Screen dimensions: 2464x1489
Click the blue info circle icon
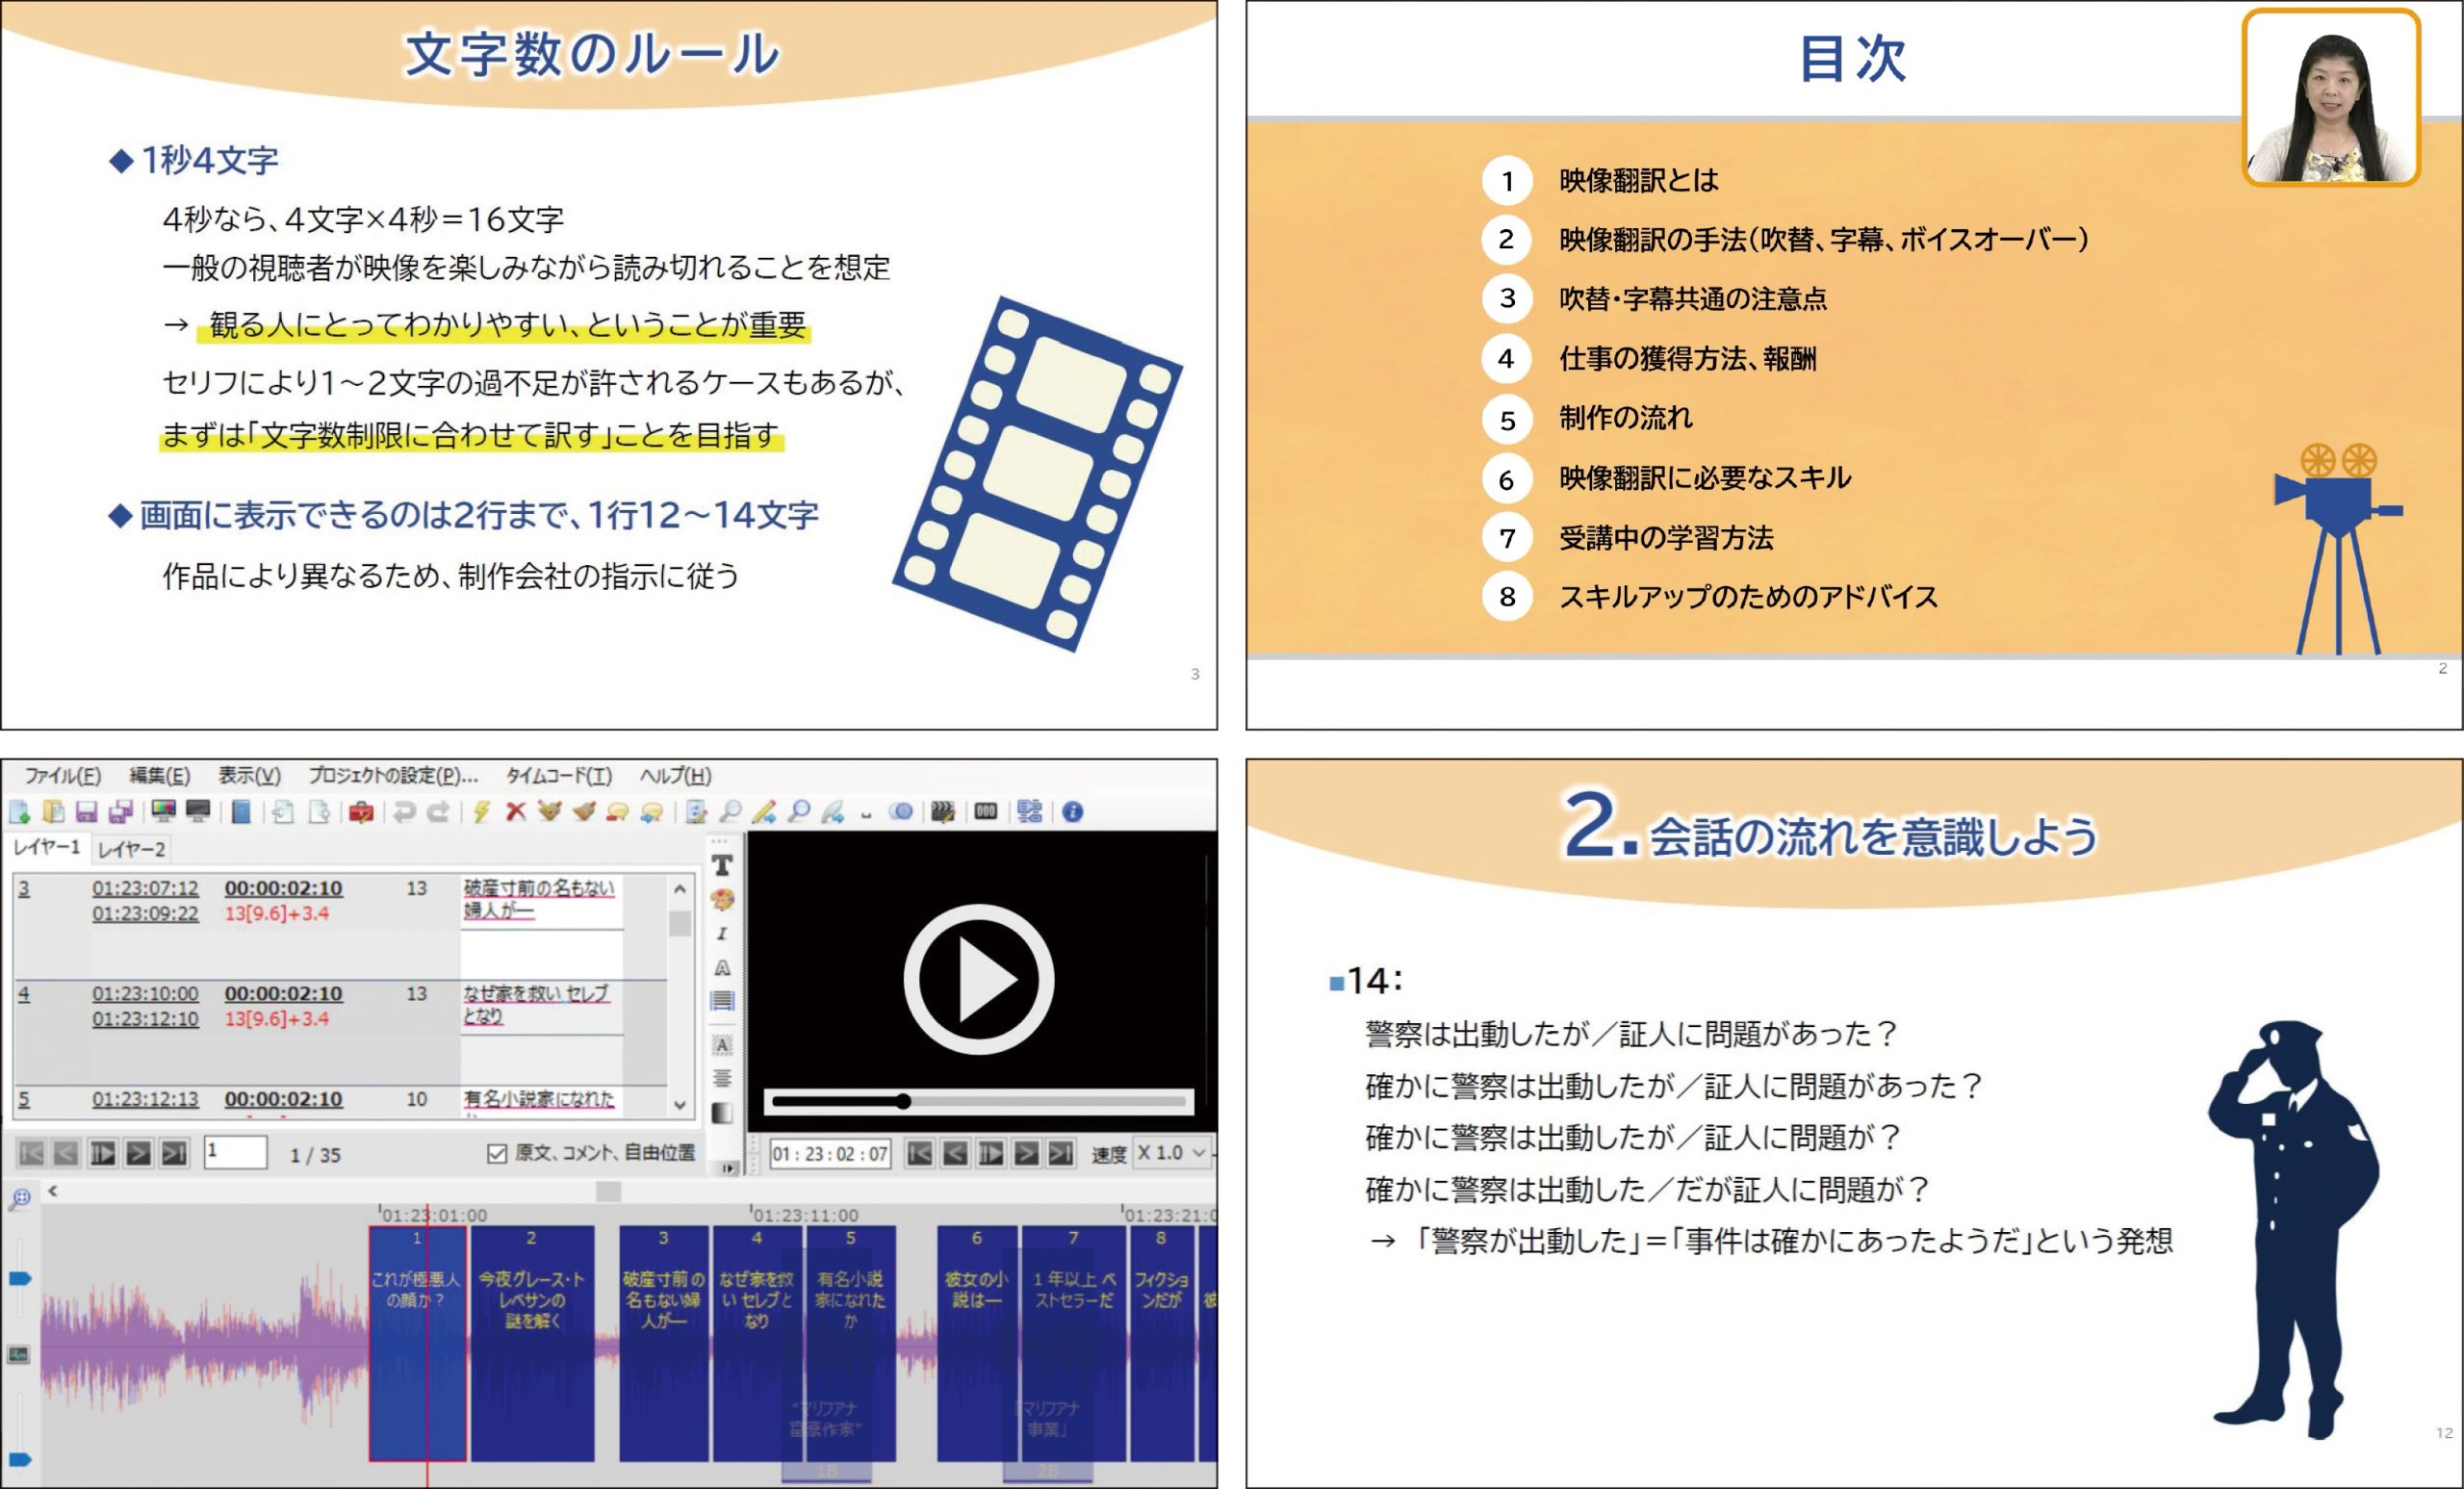[x=1072, y=812]
